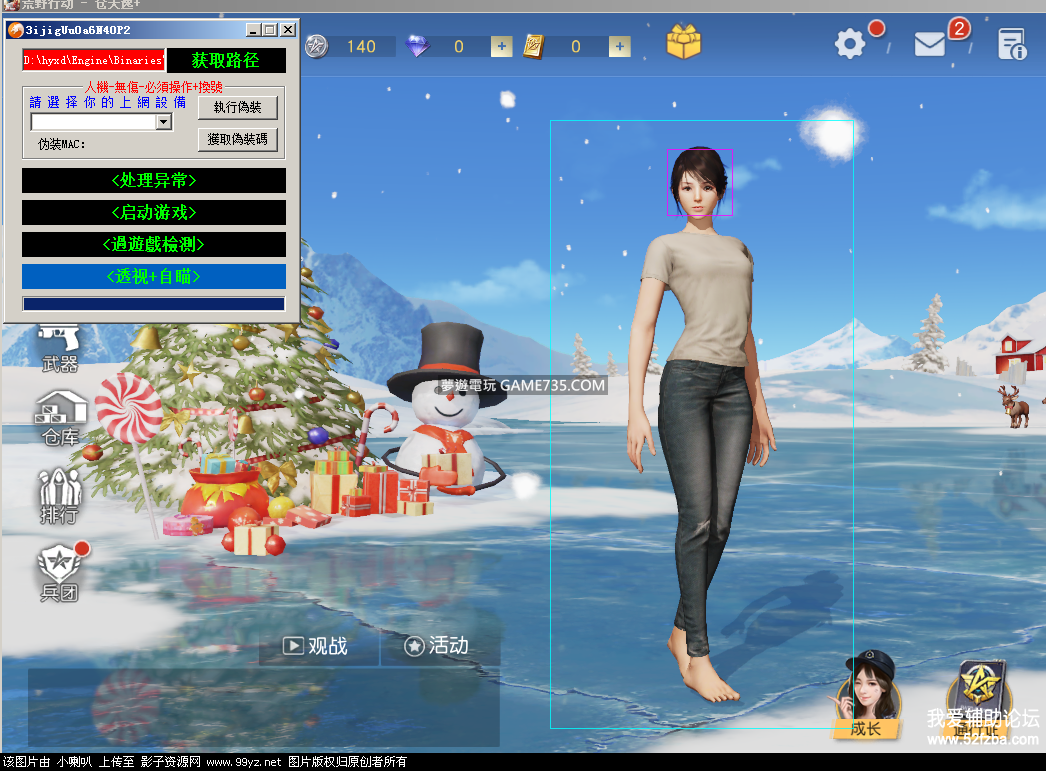Open the mail inbox envelope icon
This screenshot has height=771, width=1046.
tap(930, 44)
